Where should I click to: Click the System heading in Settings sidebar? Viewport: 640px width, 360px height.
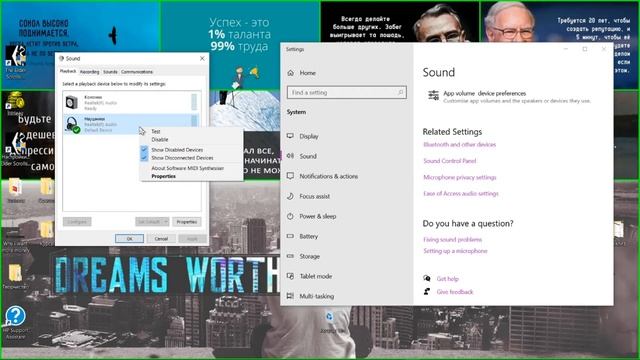(296, 112)
